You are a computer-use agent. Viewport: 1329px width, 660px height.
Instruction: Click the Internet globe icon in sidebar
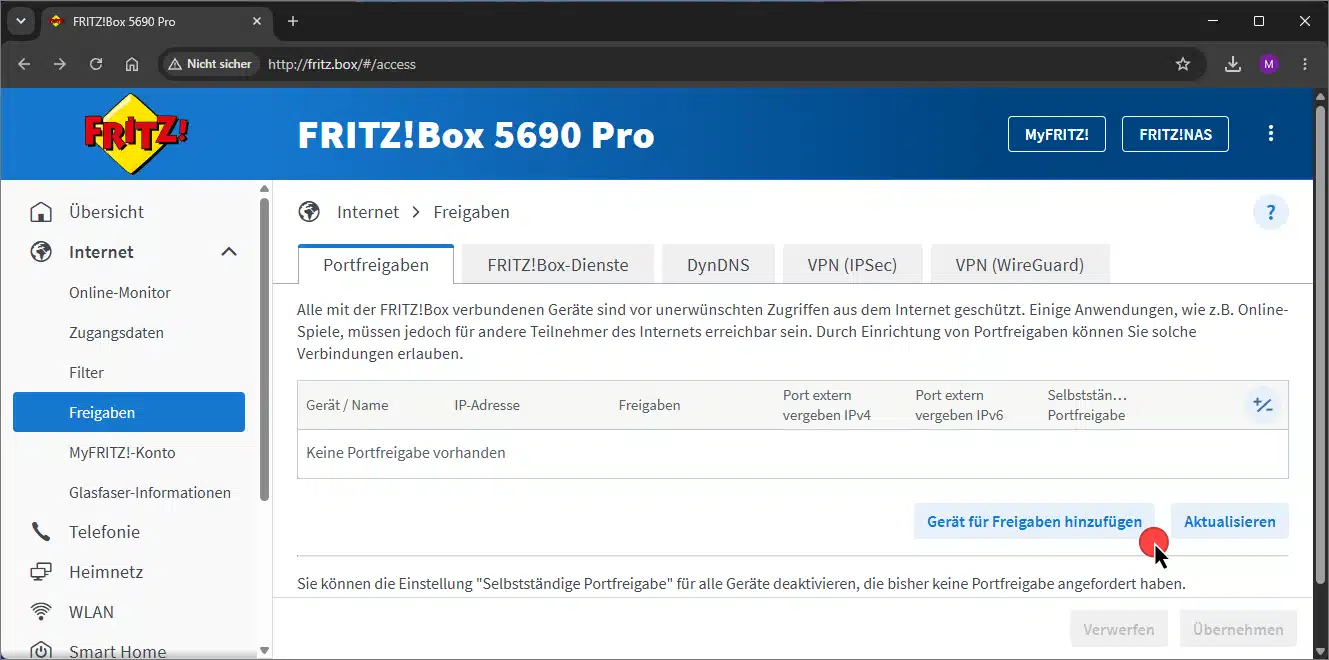(x=41, y=252)
